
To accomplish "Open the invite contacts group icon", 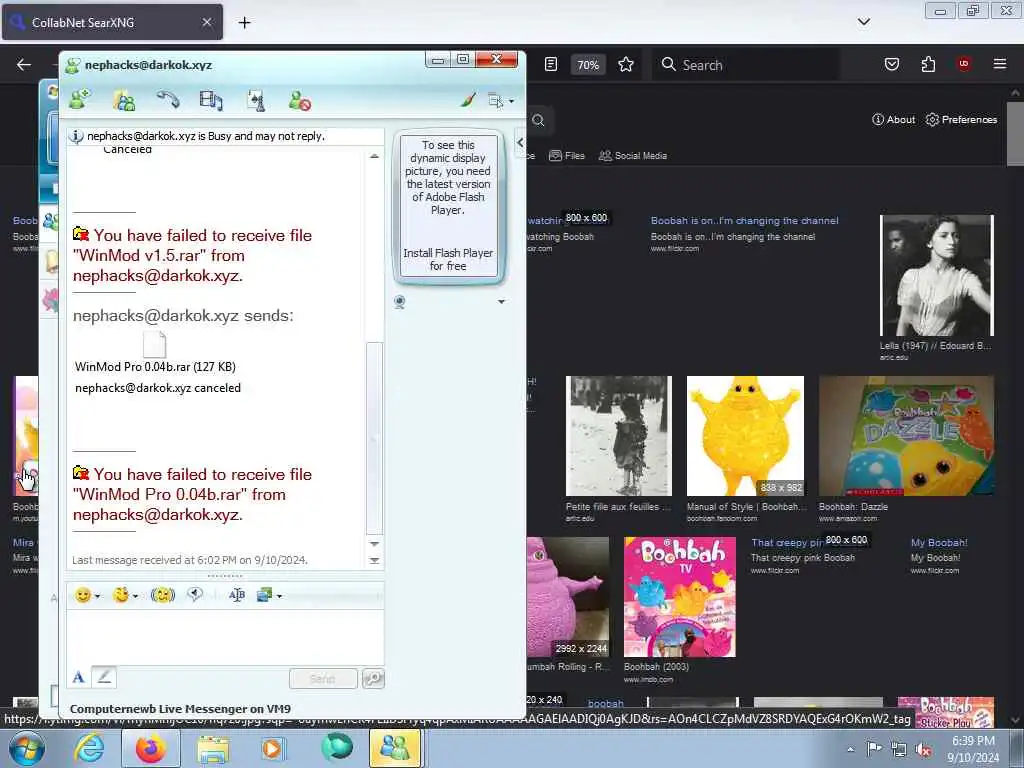I will coord(123,100).
